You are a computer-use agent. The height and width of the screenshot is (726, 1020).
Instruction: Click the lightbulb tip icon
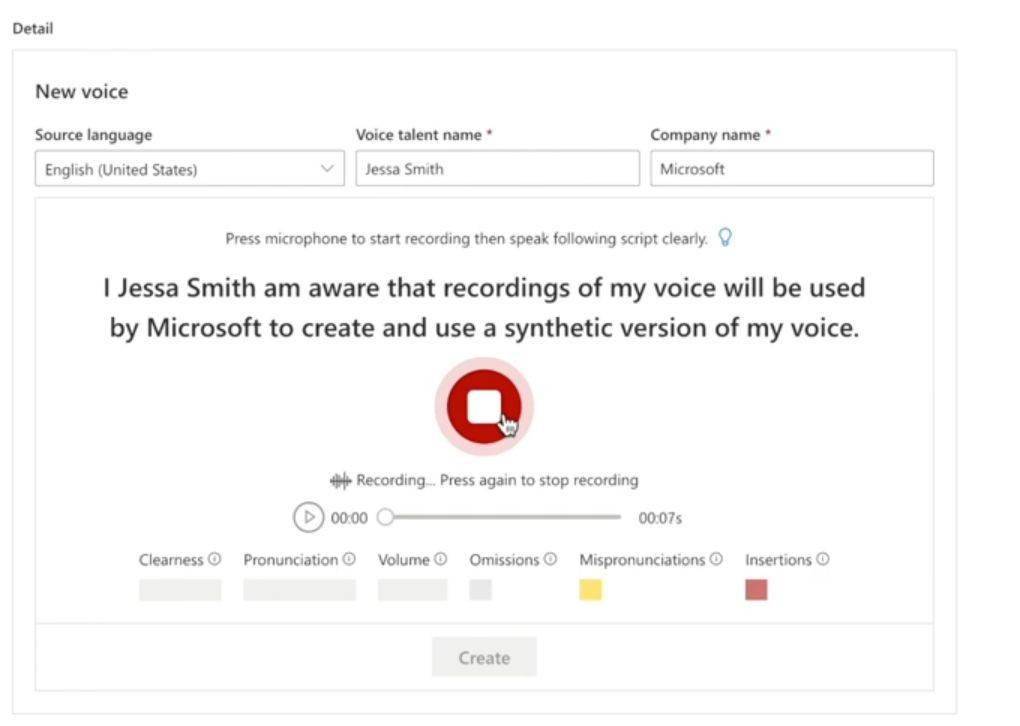click(724, 238)
